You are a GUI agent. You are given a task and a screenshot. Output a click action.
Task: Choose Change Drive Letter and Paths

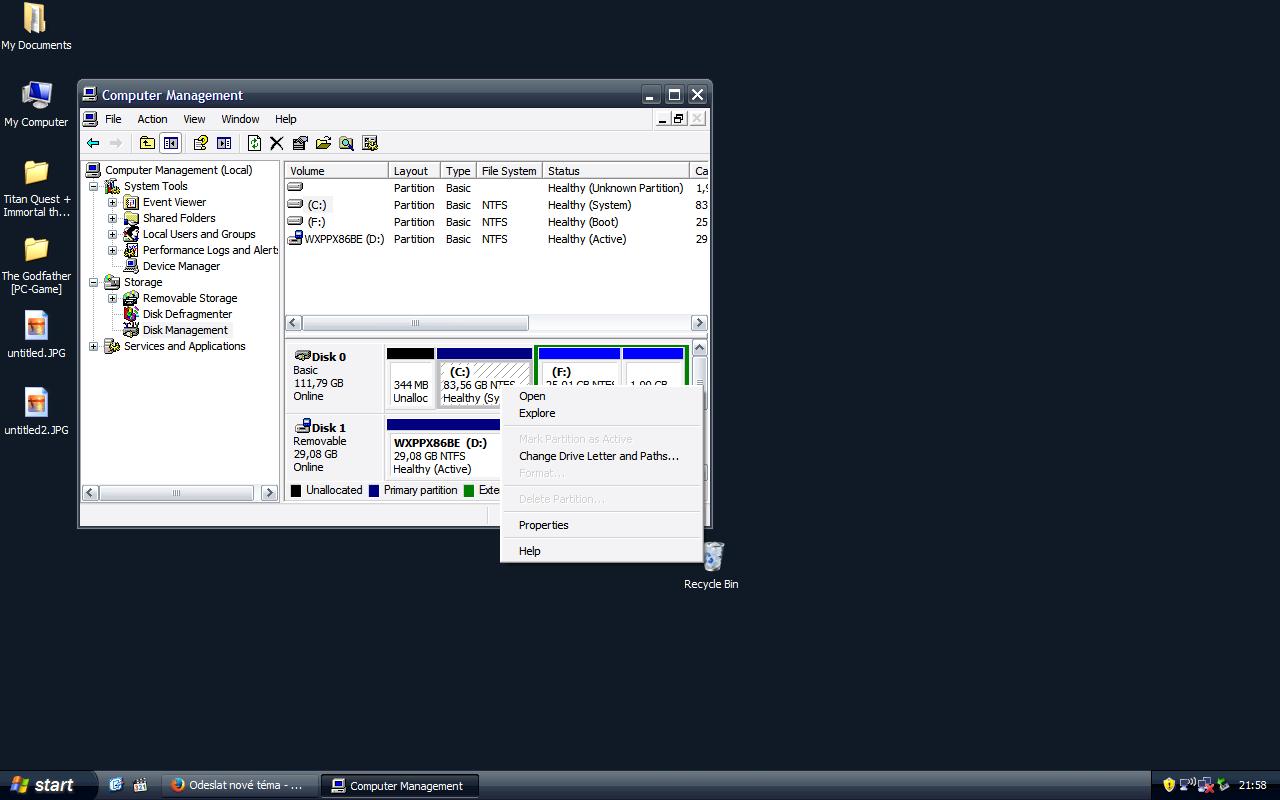598,456
